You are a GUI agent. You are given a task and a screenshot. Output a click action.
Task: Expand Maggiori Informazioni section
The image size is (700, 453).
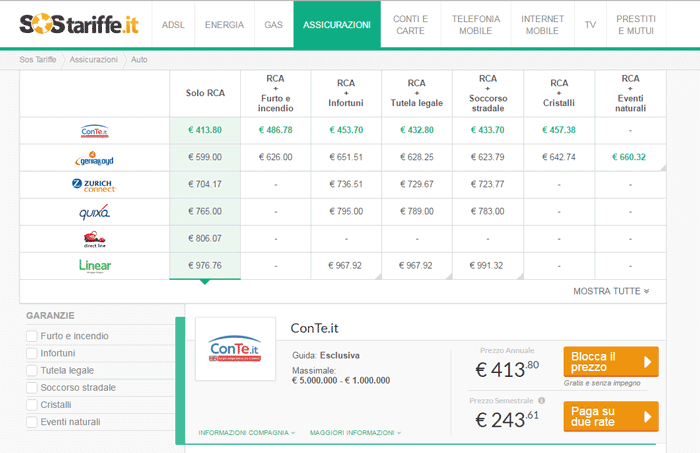[x=355, y=432]
